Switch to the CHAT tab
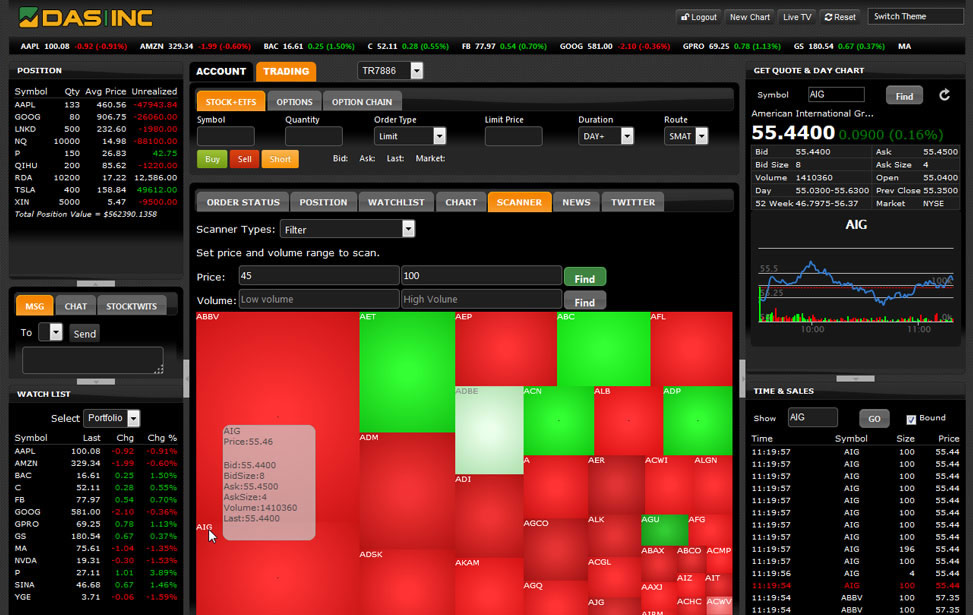 pos(76,306)
